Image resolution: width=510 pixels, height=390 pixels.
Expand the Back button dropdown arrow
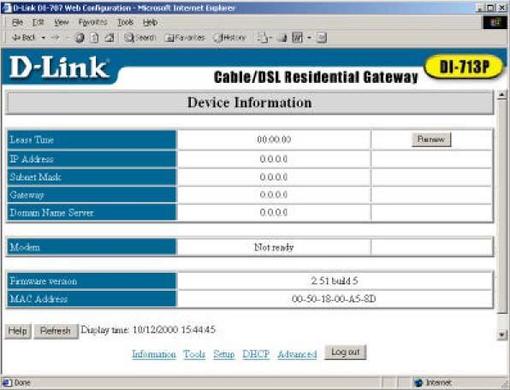43,38
